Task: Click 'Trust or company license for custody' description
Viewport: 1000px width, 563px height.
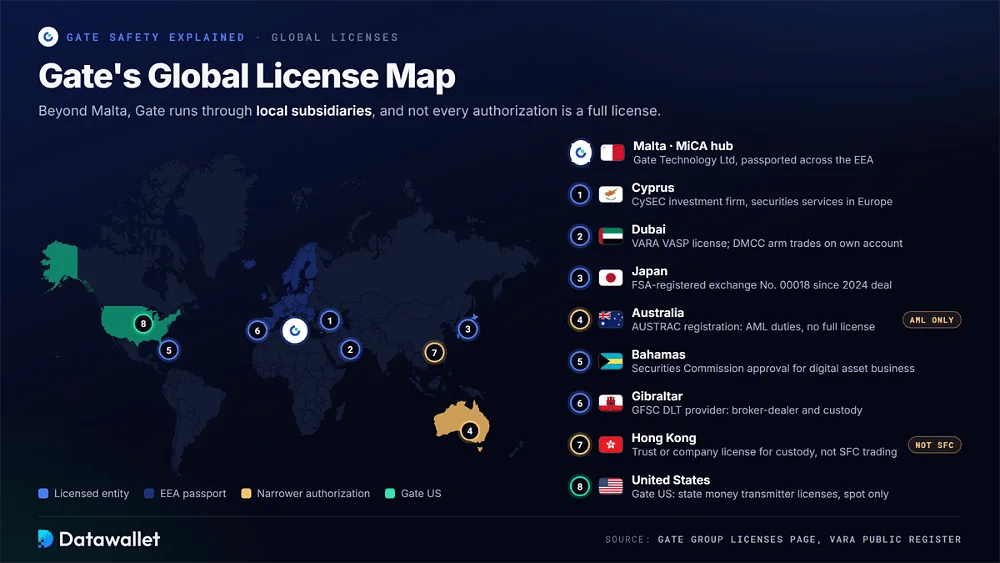Action: click(764, 452)
